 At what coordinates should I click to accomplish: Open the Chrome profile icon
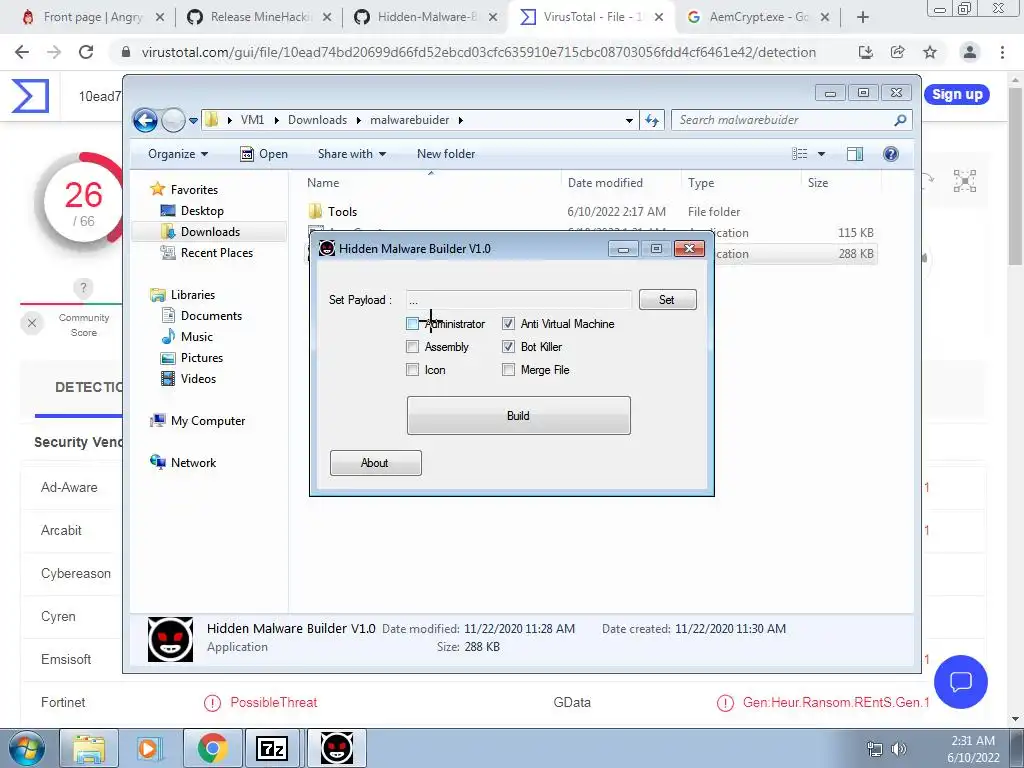(970, 52)
